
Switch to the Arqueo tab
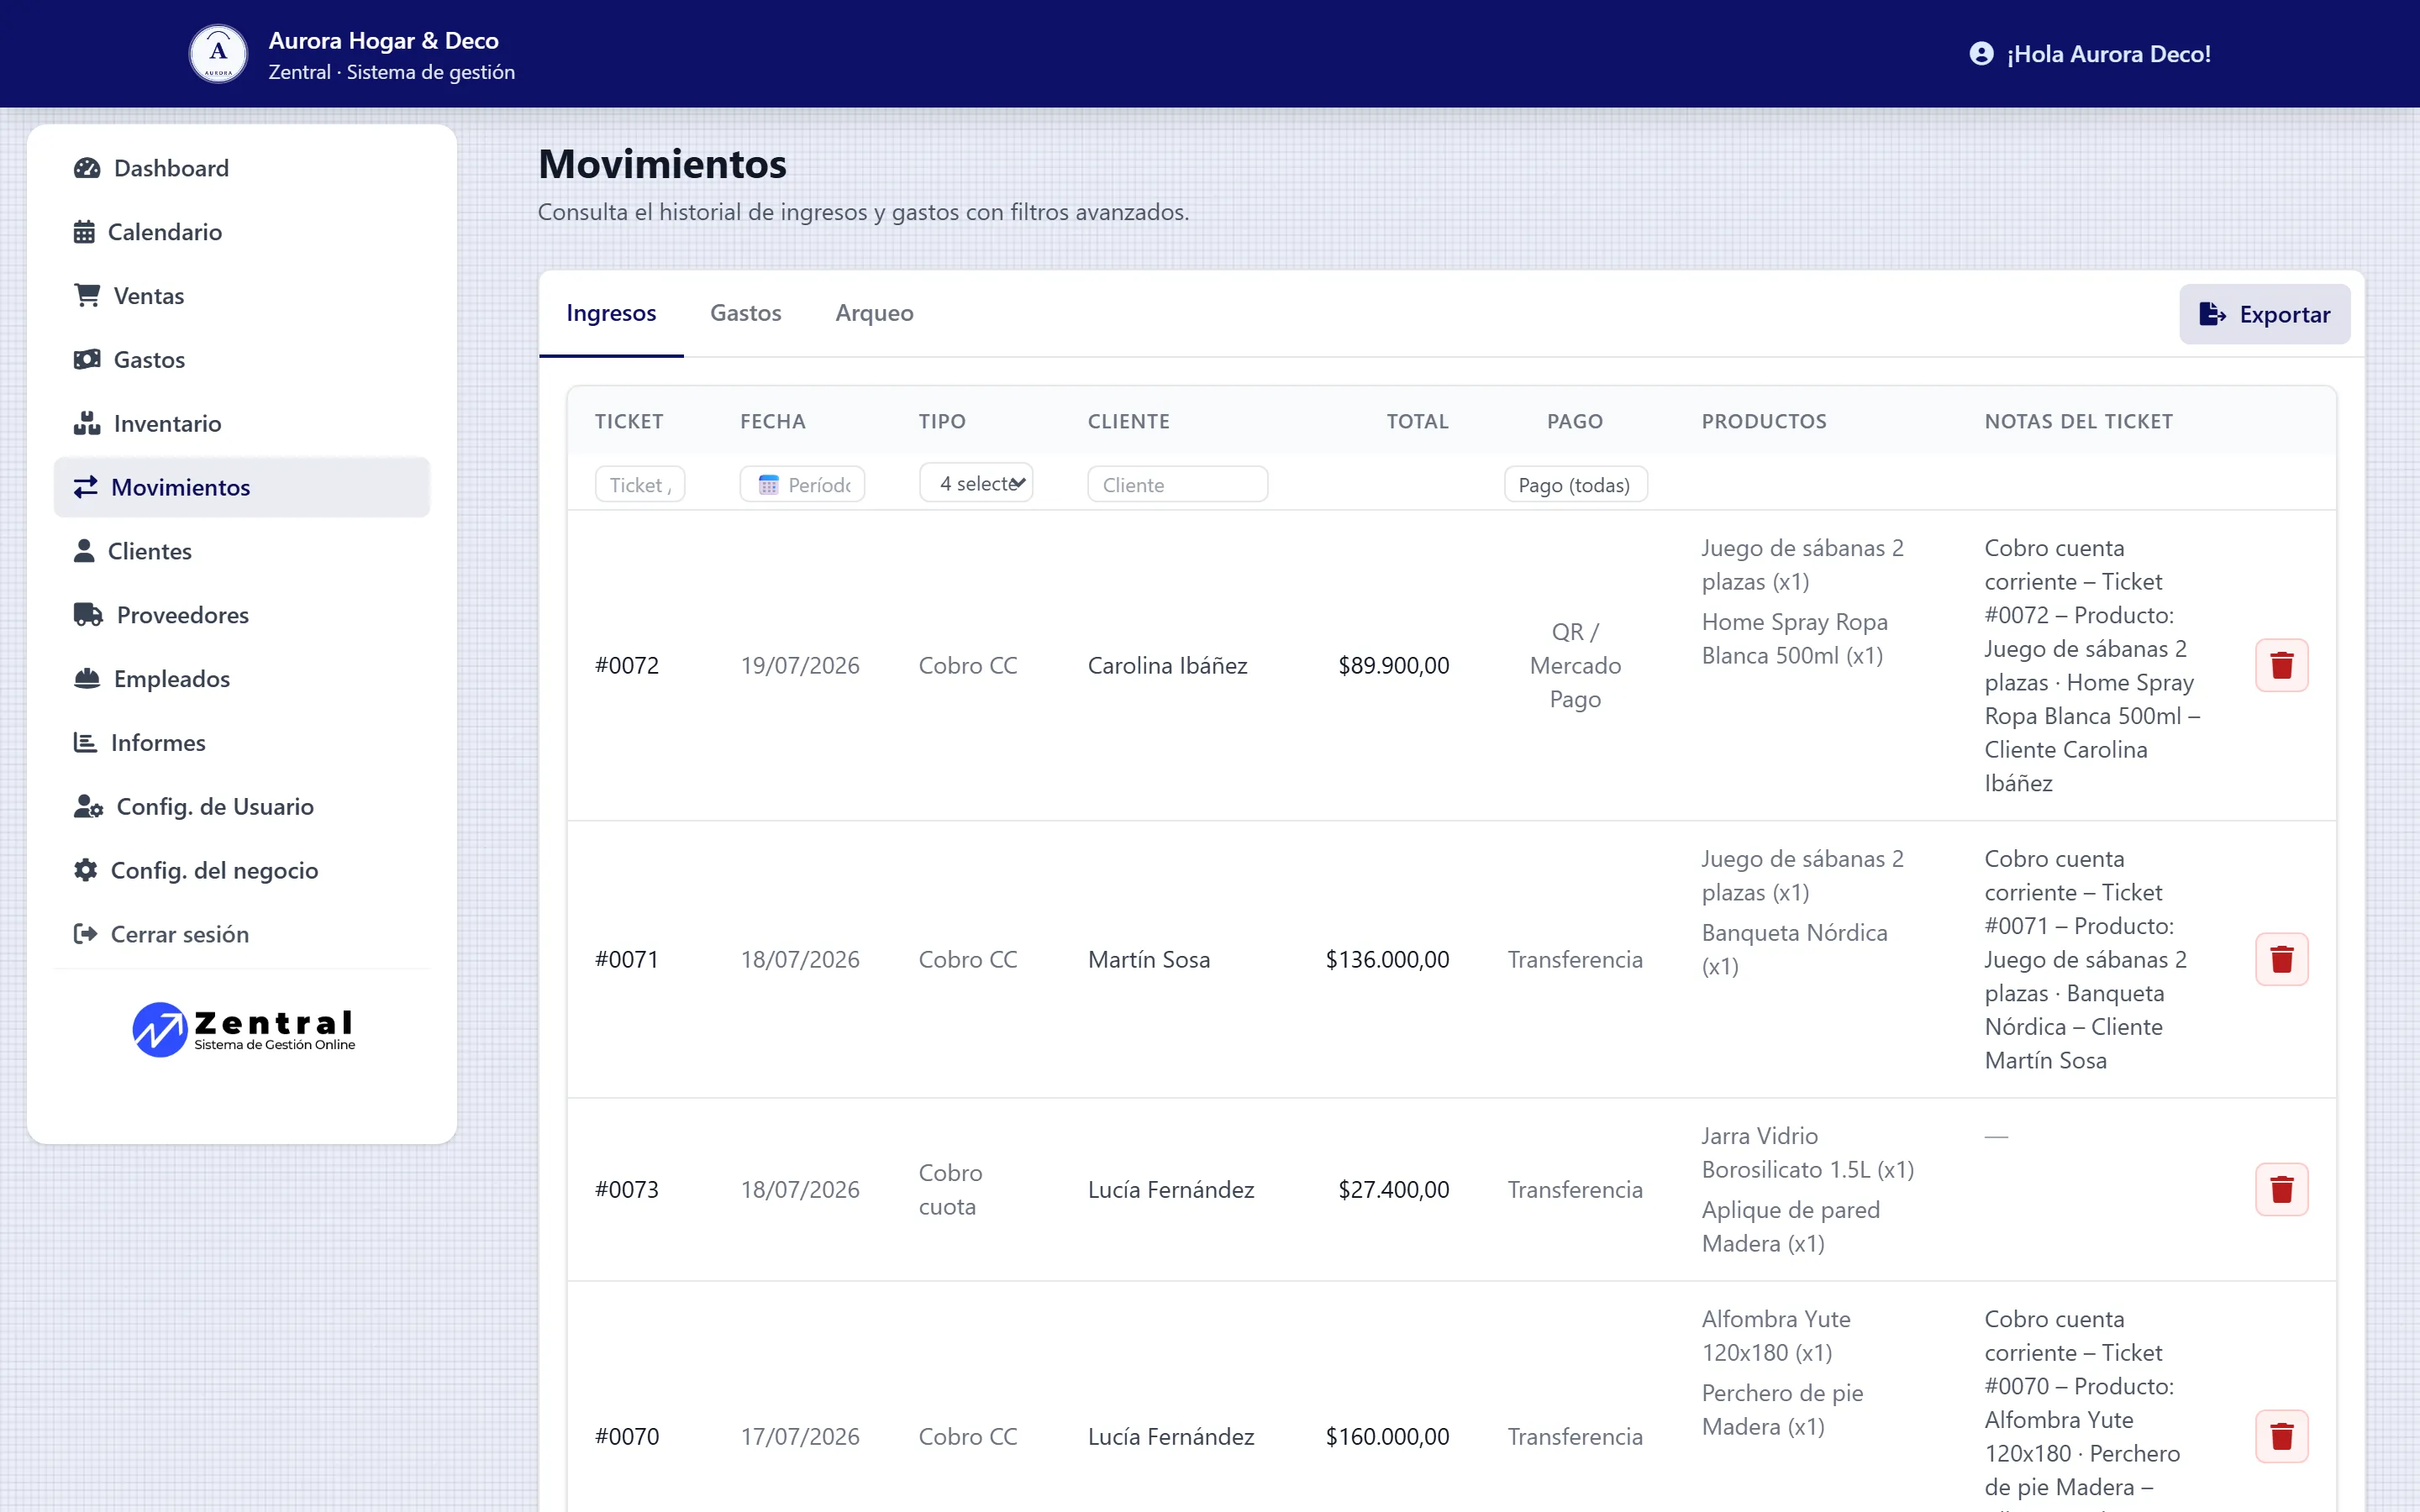coord(875,313)
